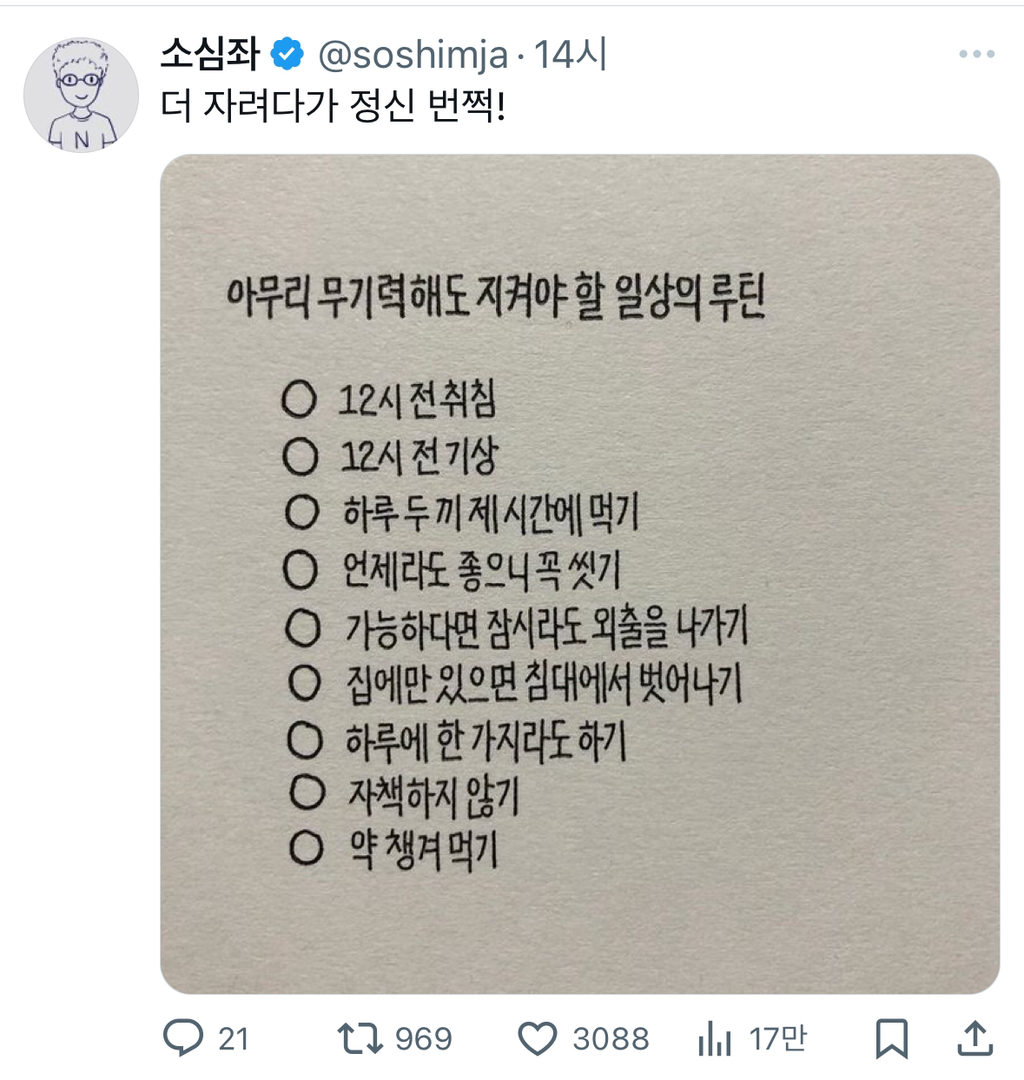The image size is (1024, 1080).
Task: Click the blue verified badge
Action: click(289, 55)
